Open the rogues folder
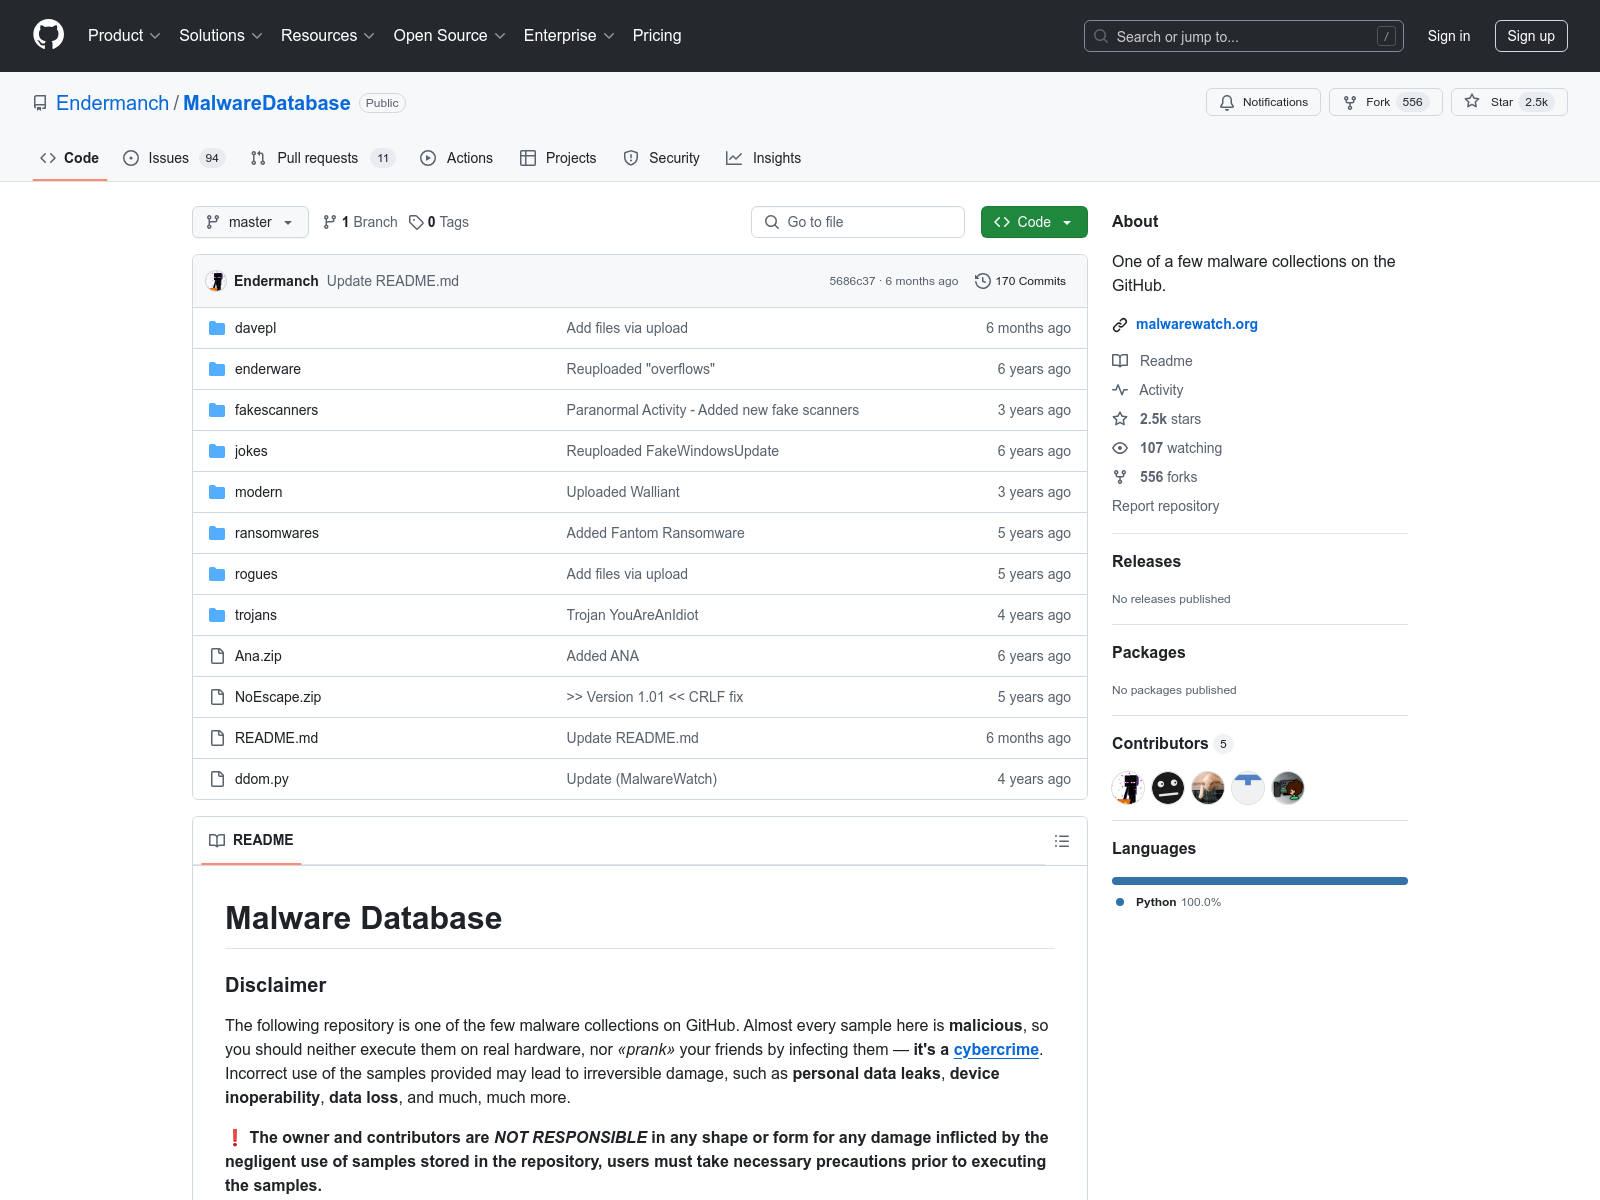Screen dimensions: 1600x1200 pos(256,574)
